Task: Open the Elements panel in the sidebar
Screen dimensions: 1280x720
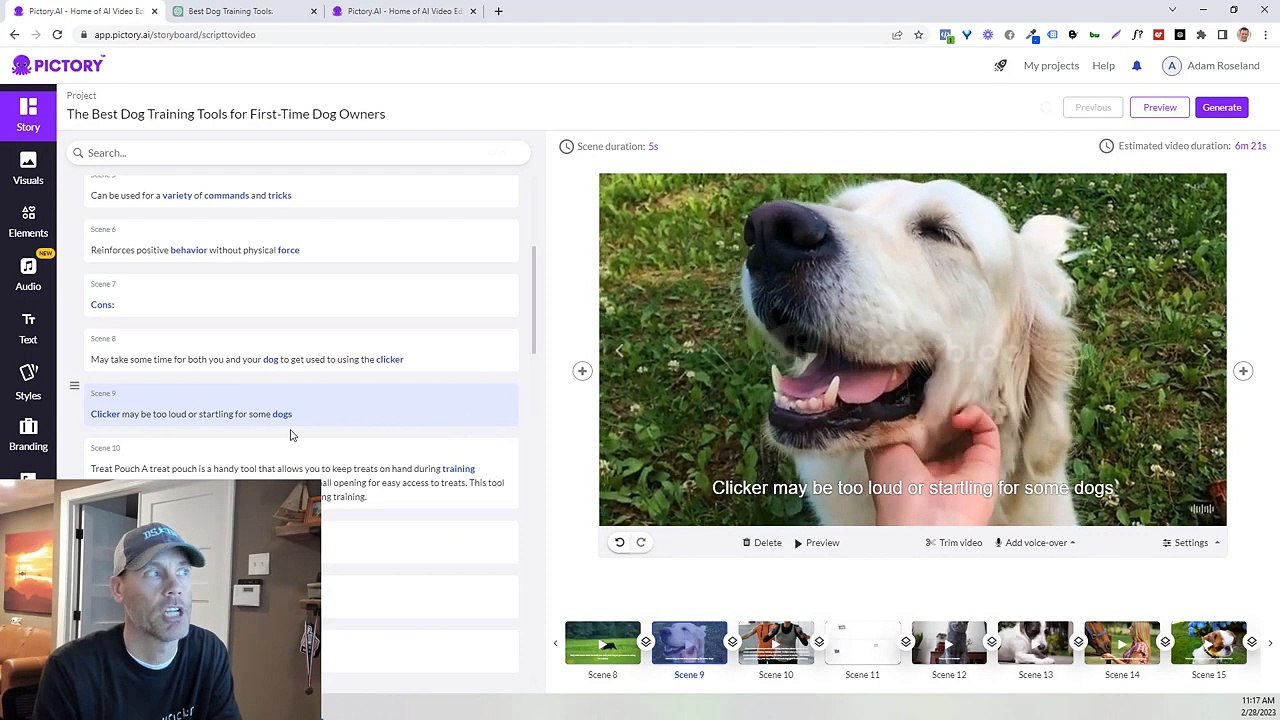Action: (28, 221)
